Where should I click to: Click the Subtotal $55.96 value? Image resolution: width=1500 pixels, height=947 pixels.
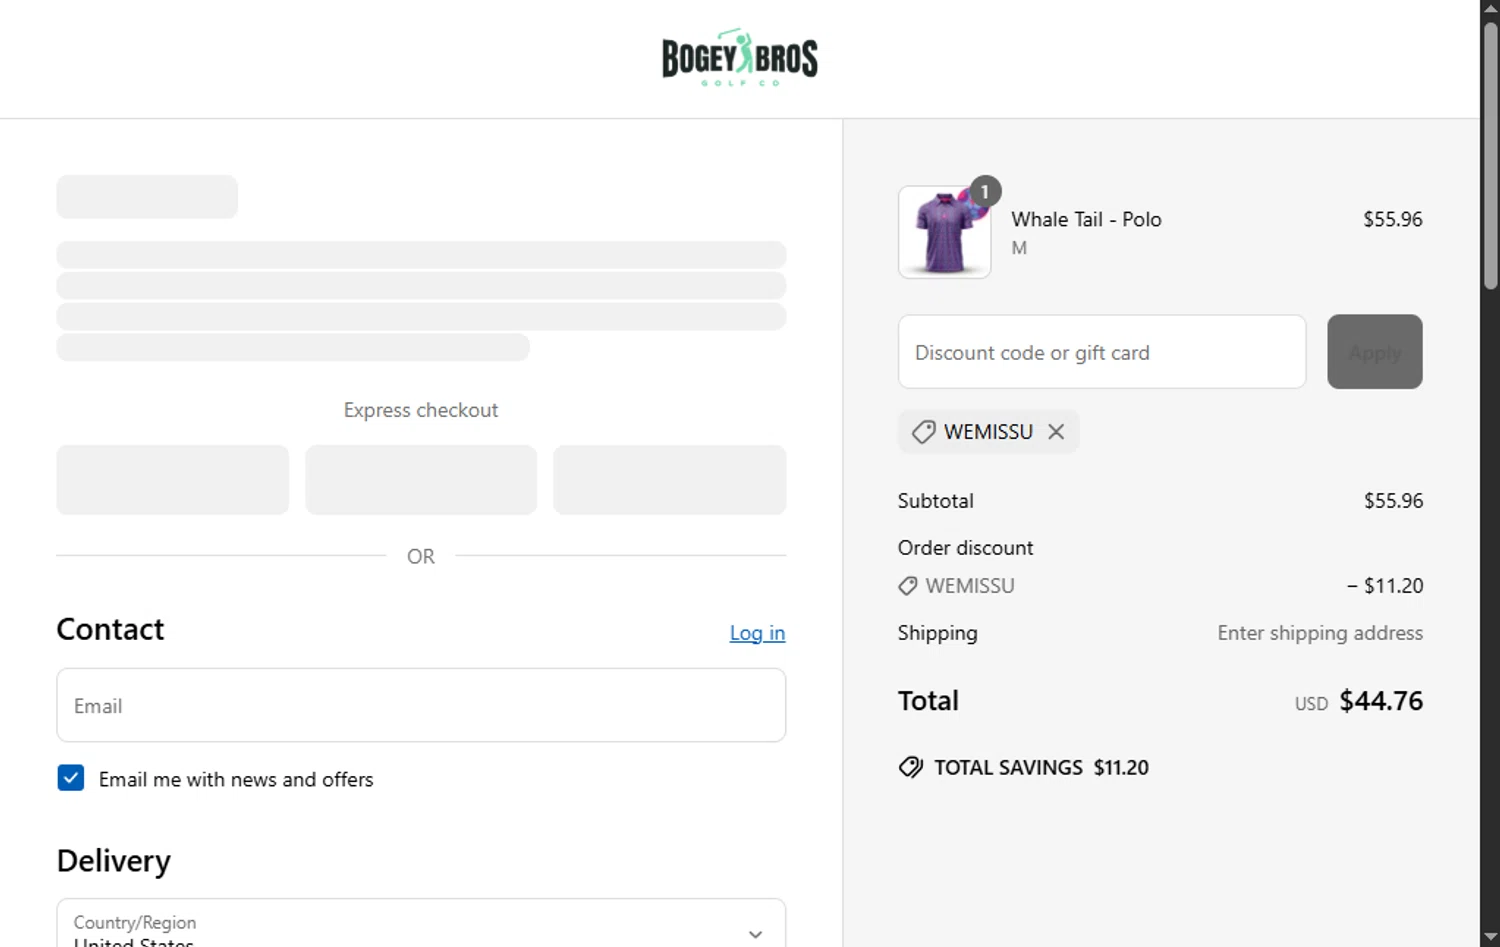(1393, 501)
